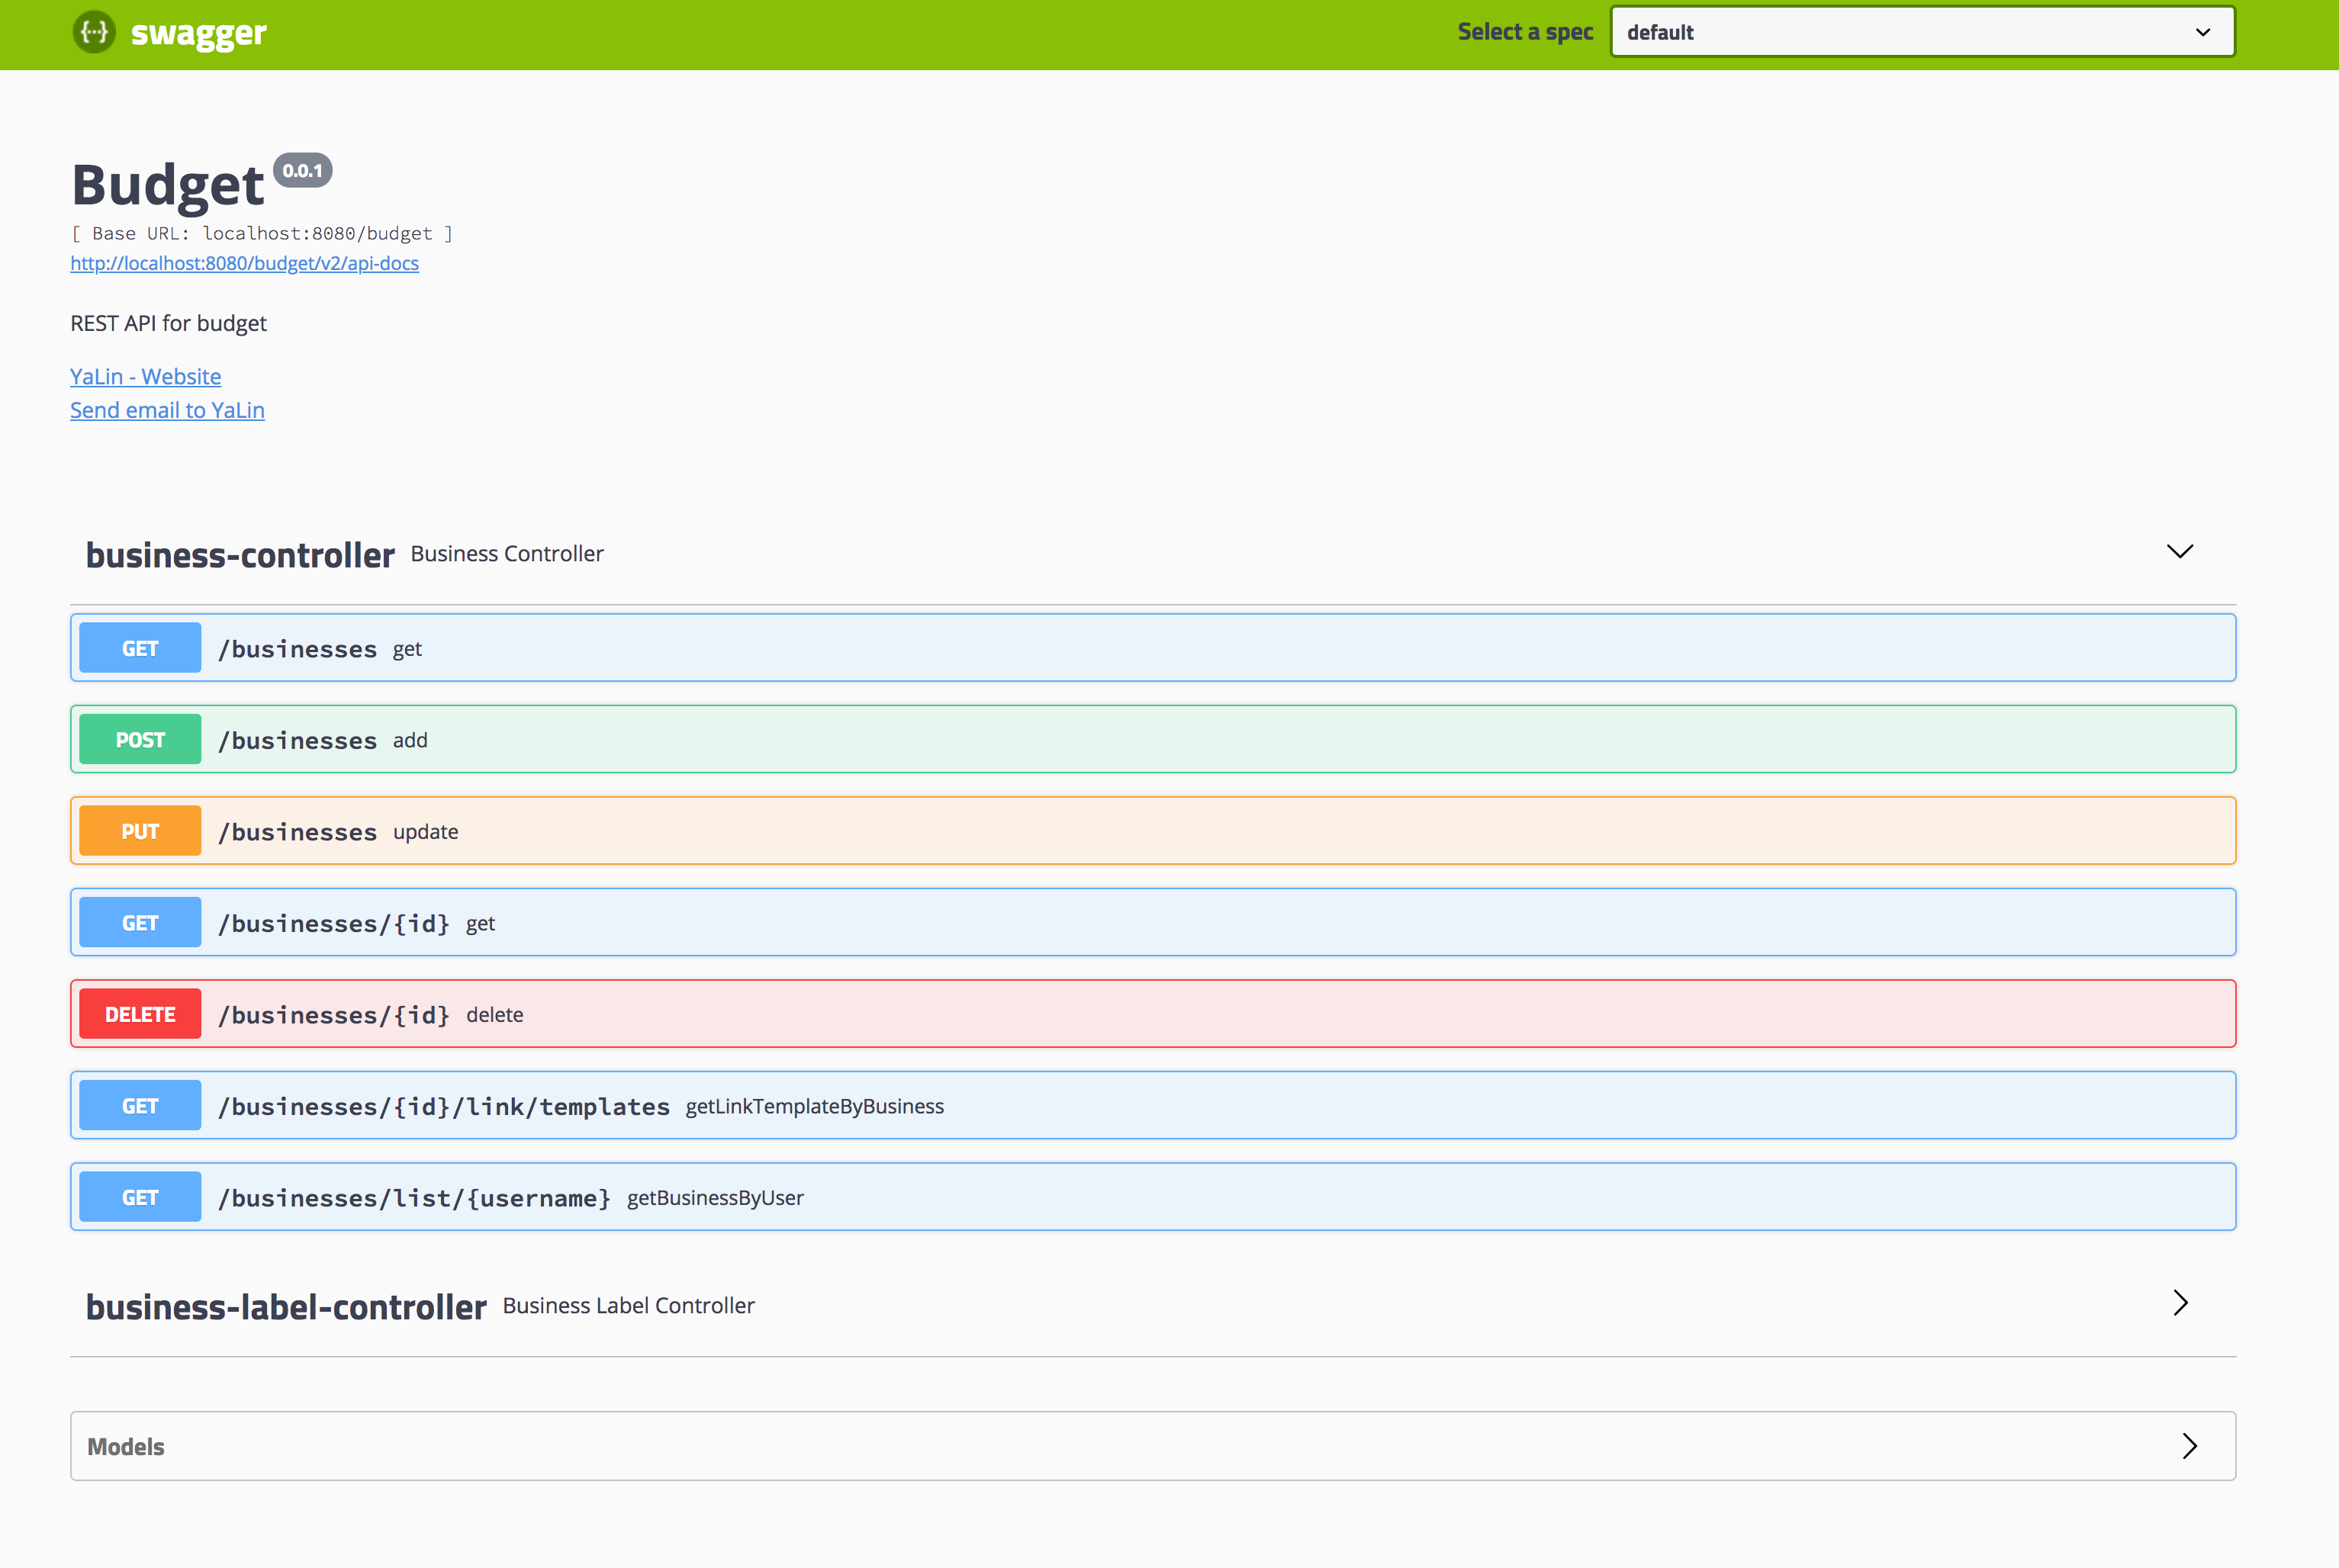The width and height of the screenshot is (2339, 1568).
Task: Click the Swagger logo icon
Action: coord(94,32)
